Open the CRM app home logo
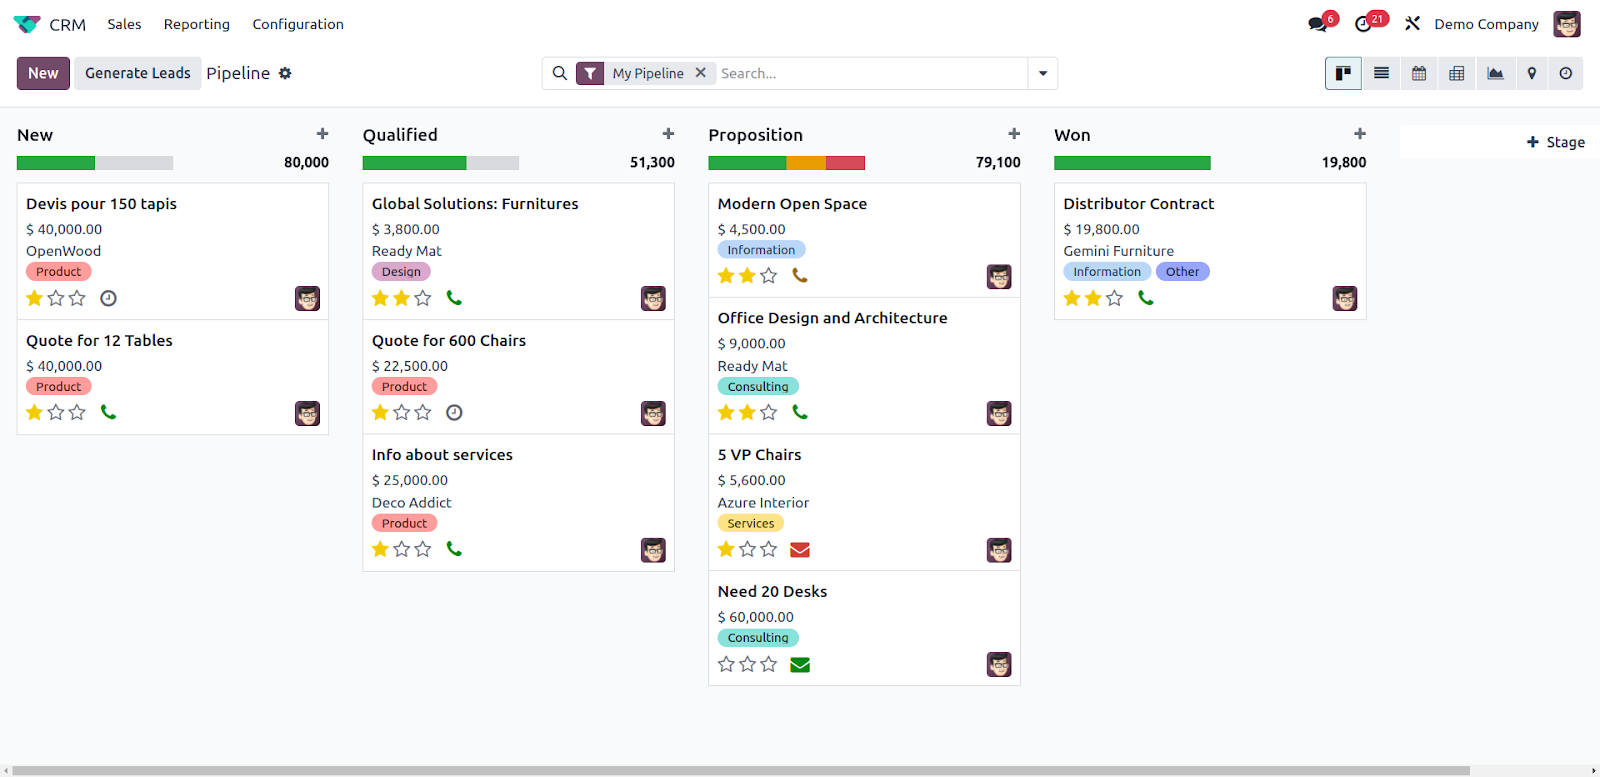Image resolution: width=1600 pixels, height=777 pixels. pyautogui.click(x=27, y=24)
